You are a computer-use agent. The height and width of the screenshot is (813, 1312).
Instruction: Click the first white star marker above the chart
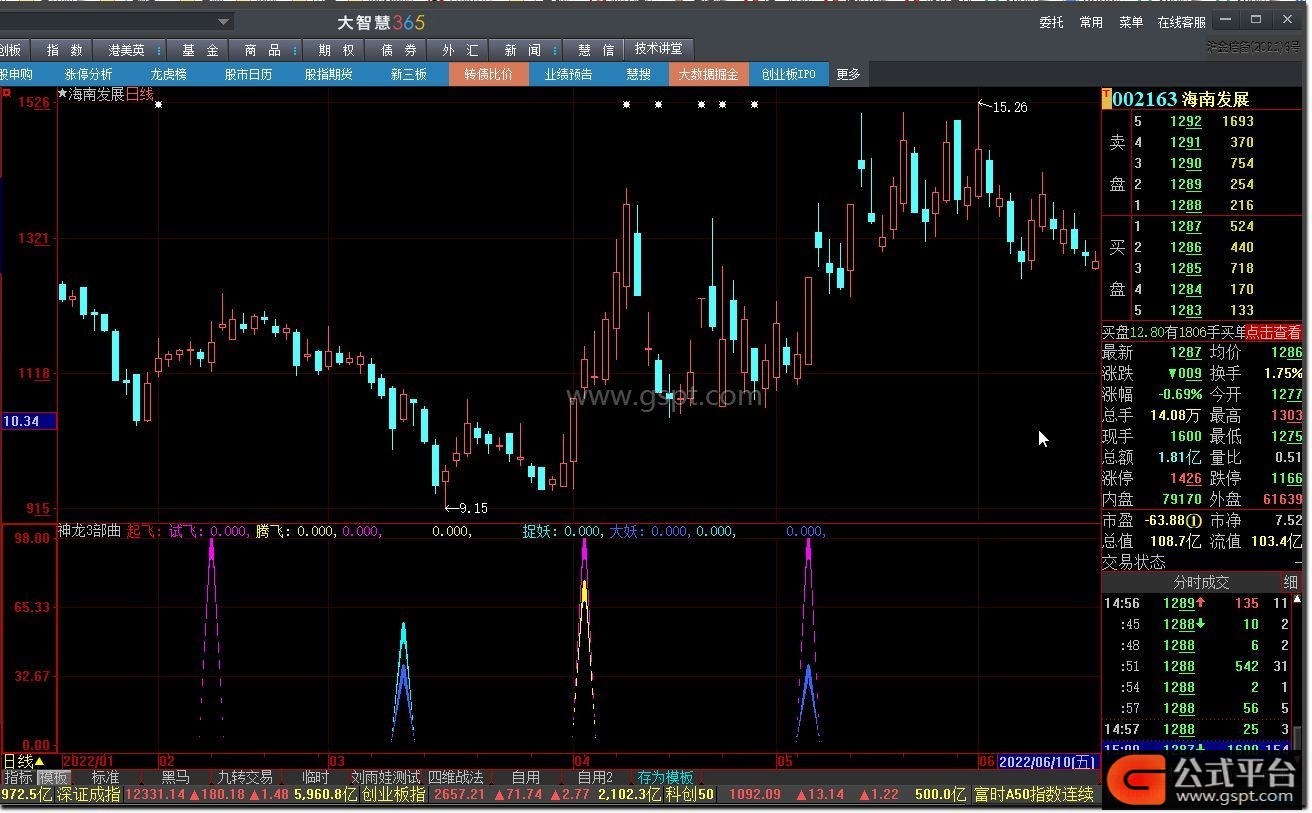[x=158, y=103]
